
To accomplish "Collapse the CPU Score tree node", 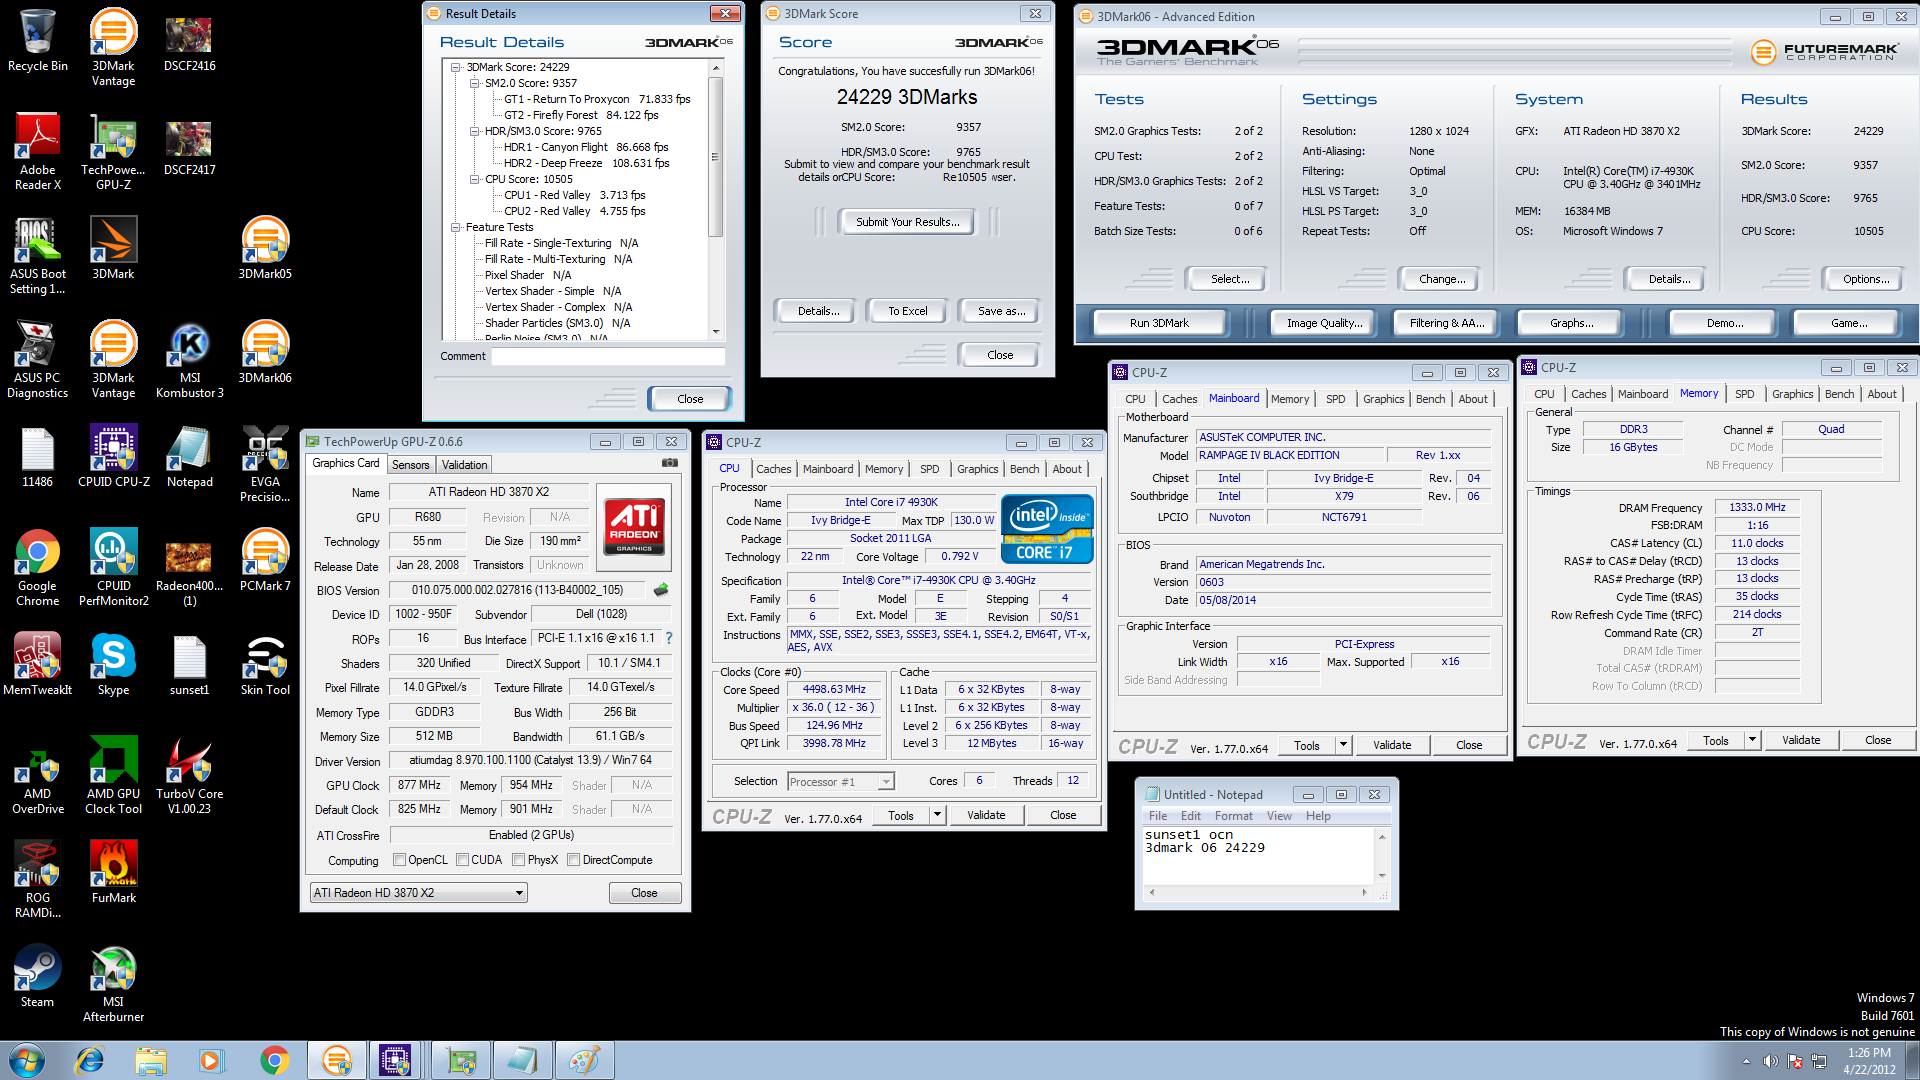I will click(x=475, y=179).
